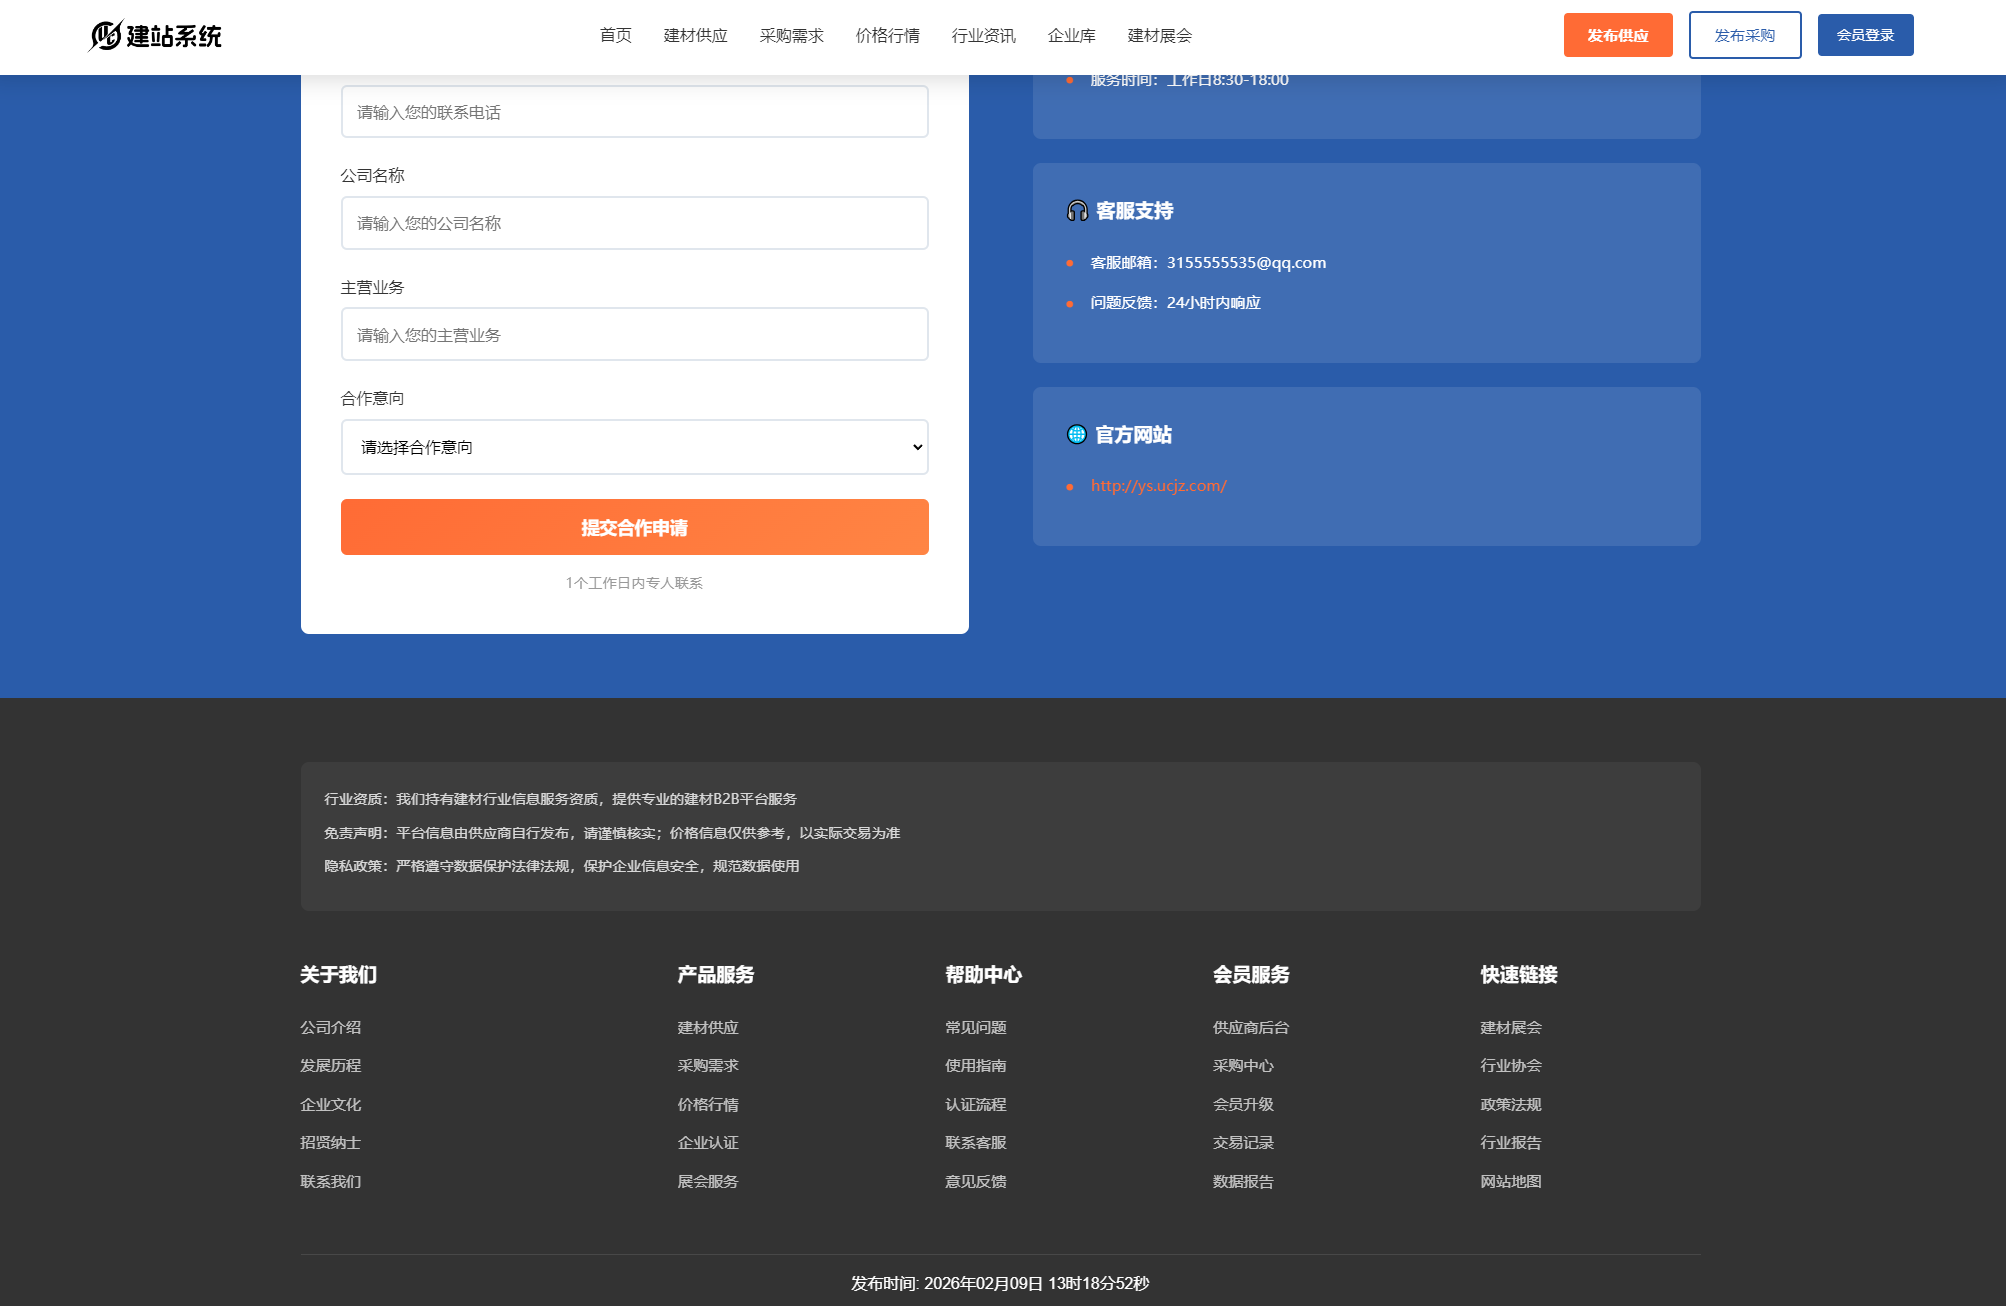Open 企业库 from the navigation bar
The width and height of the screenshot is (2006, 1306).
[x=1071, y=36]
